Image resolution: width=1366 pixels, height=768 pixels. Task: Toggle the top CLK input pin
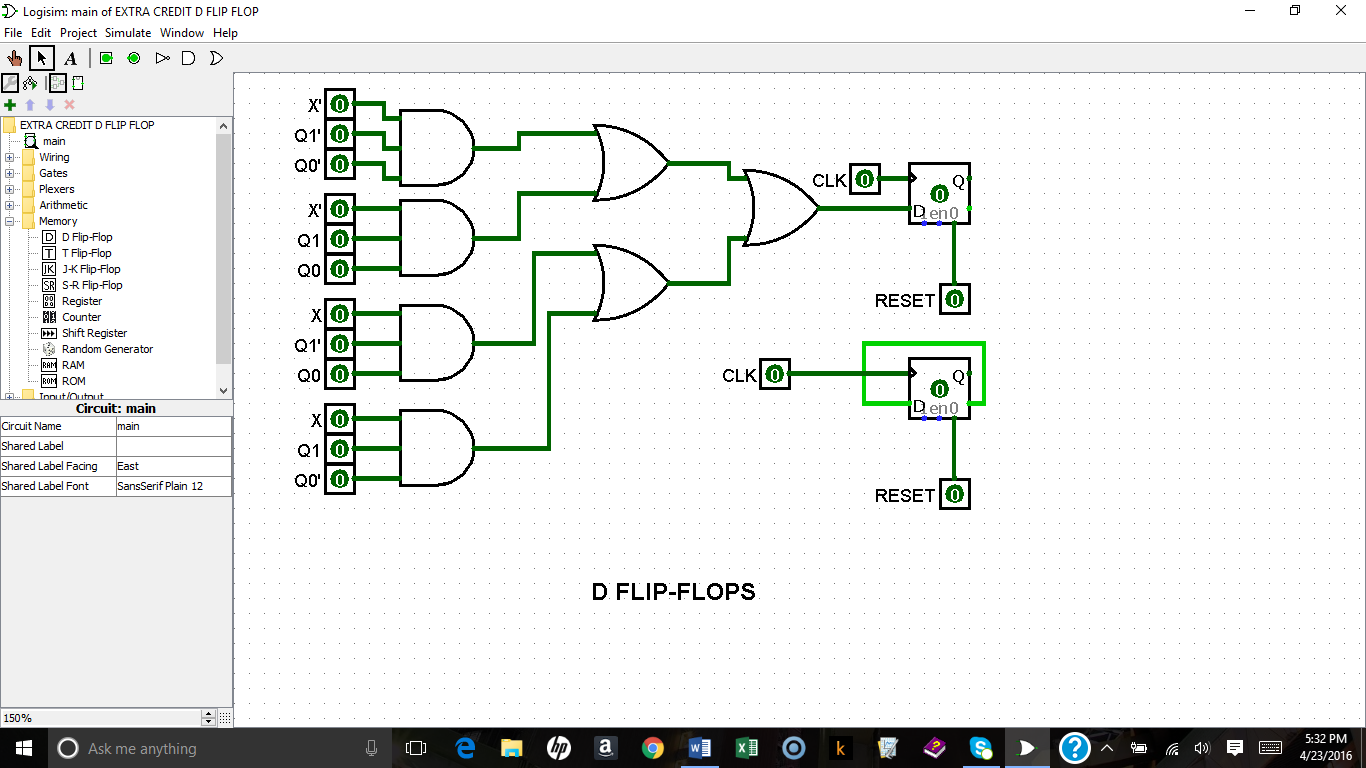click(x=865, y=180)
